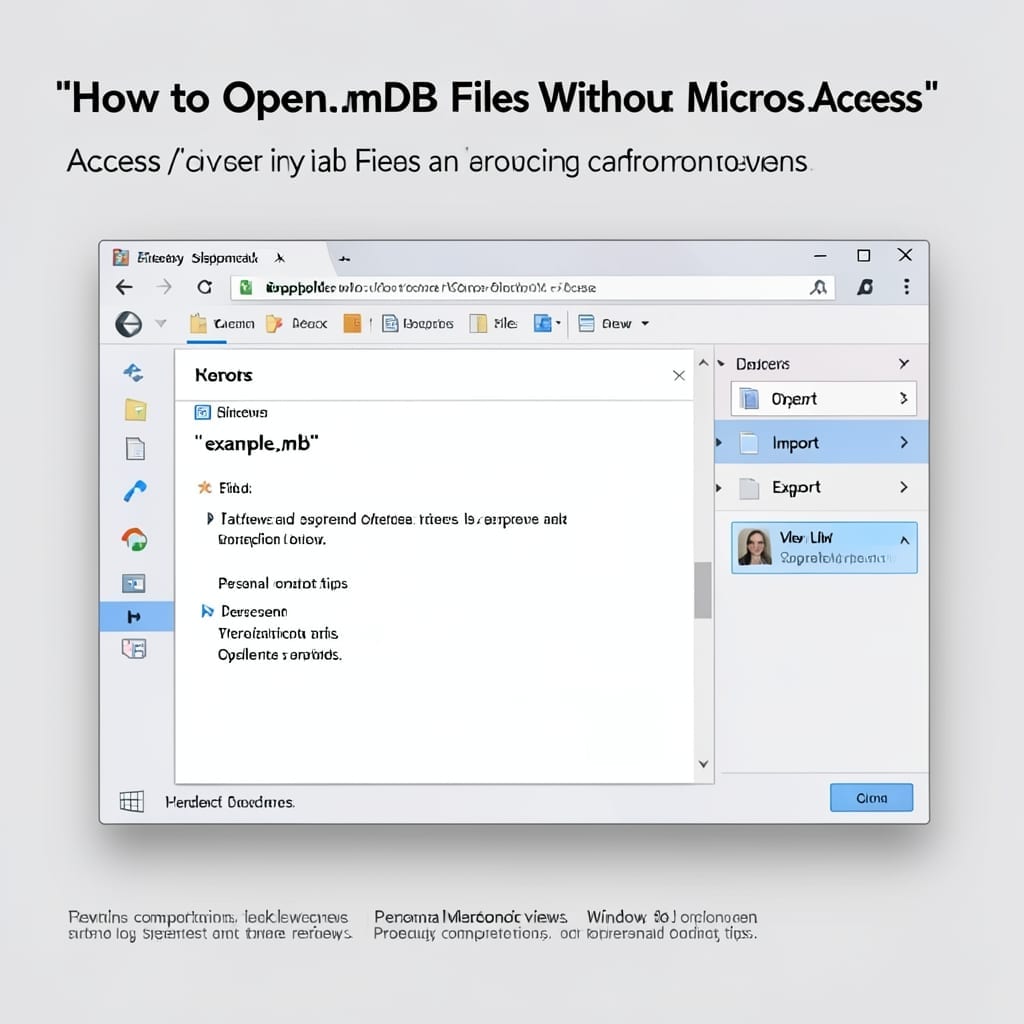Click the orange square toolbar icon
Image resolution: width=1024 pixels, height=1024 pixels.
tap(352, 323)
